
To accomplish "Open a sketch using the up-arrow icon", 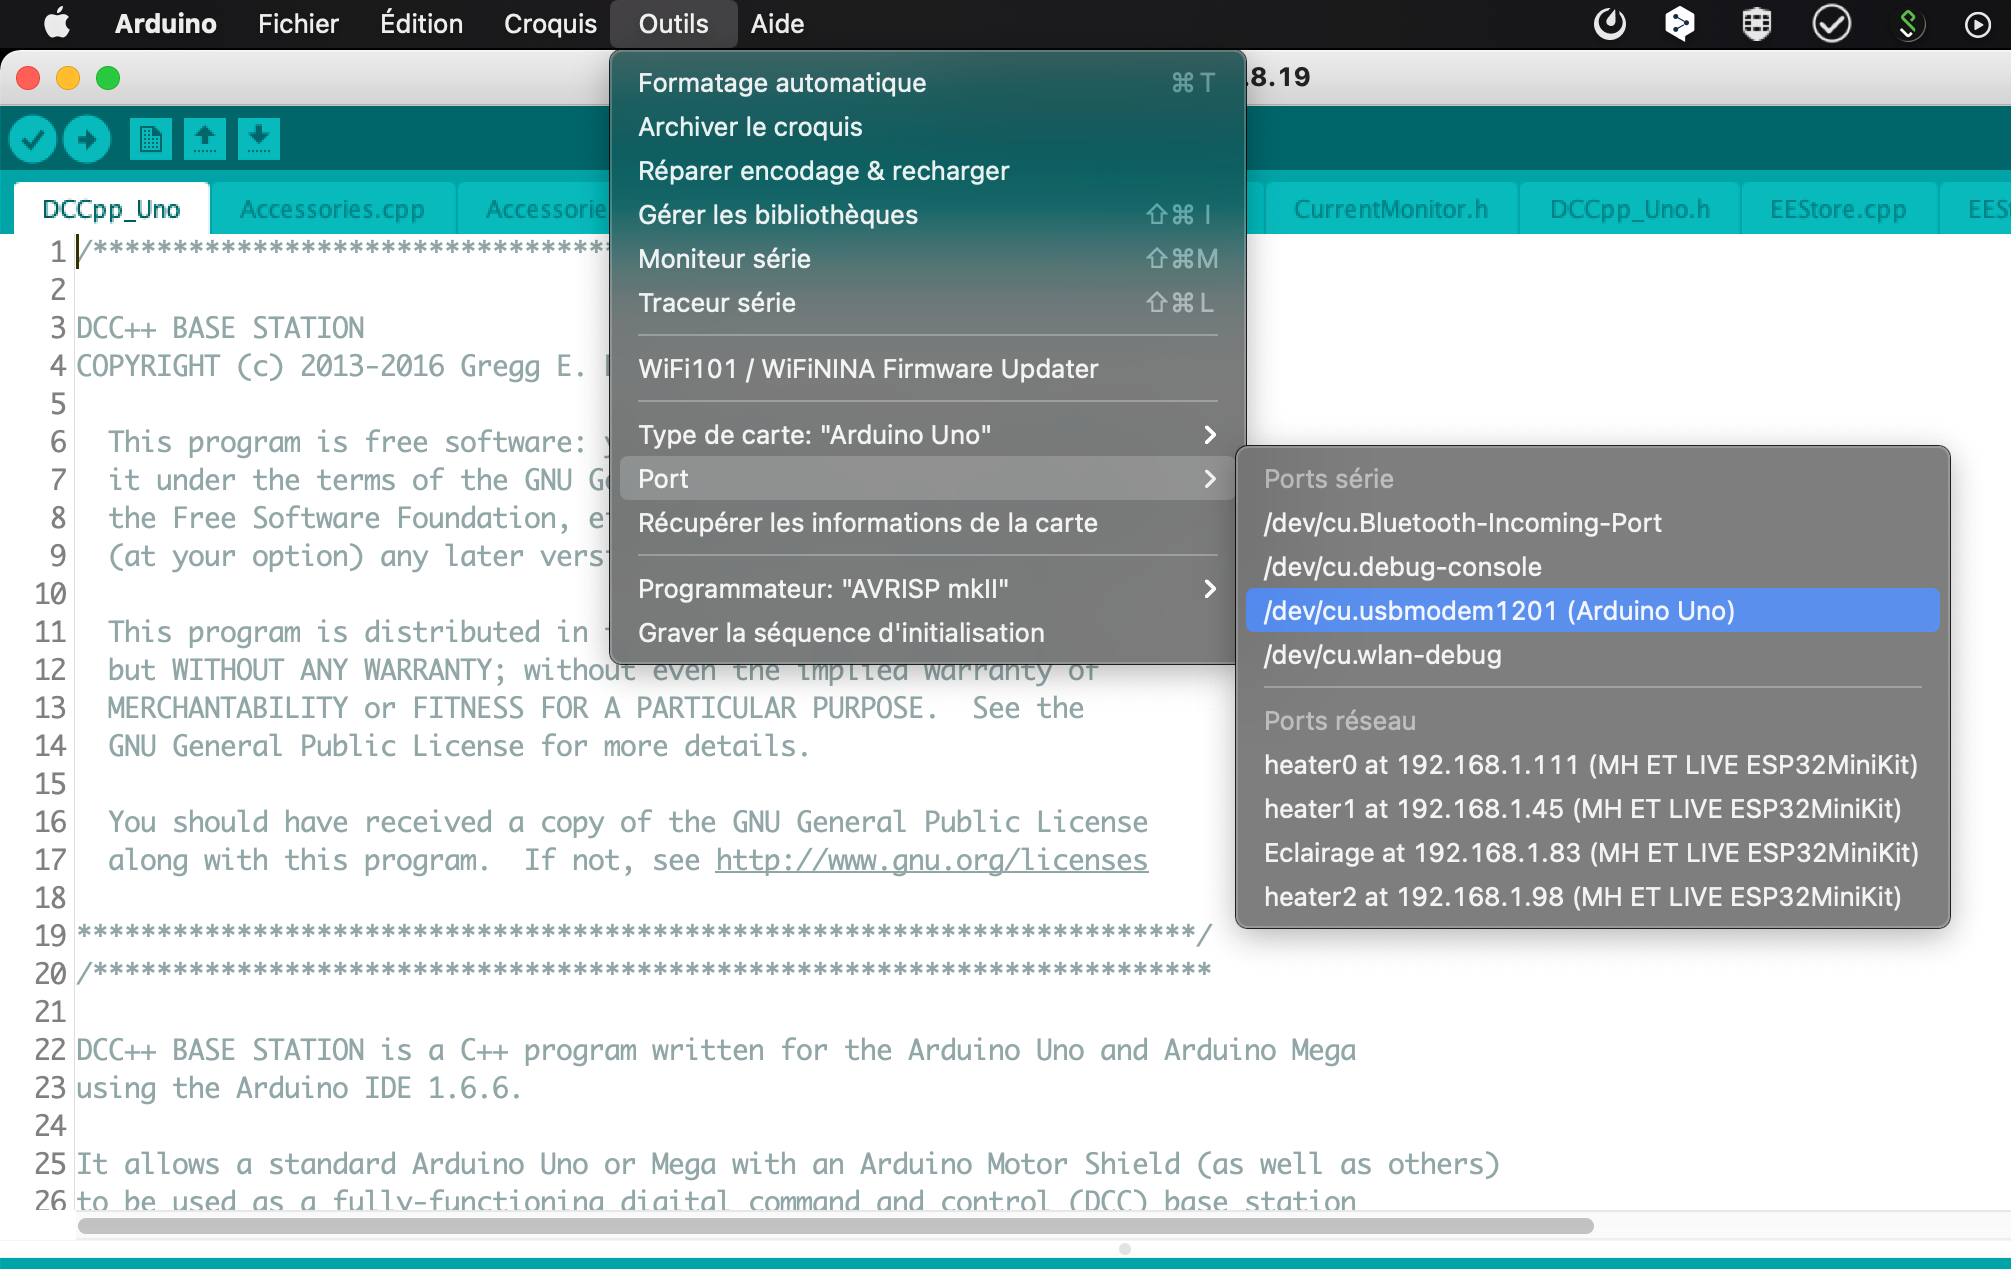I will 205,139.
